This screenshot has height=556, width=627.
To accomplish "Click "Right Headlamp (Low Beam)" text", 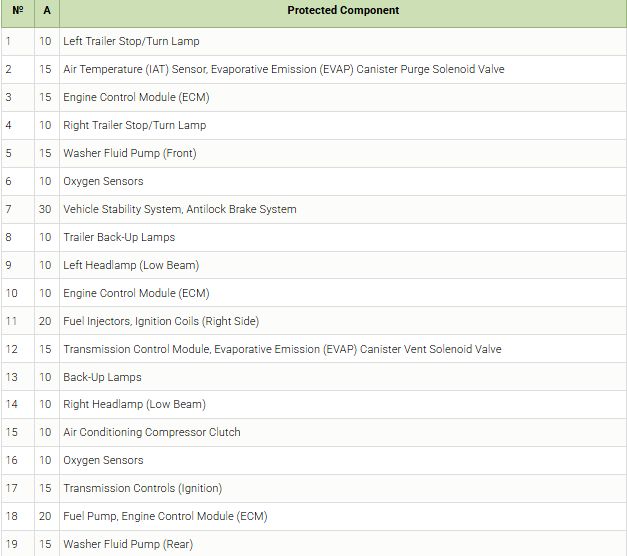I will [x=134, y=404].
